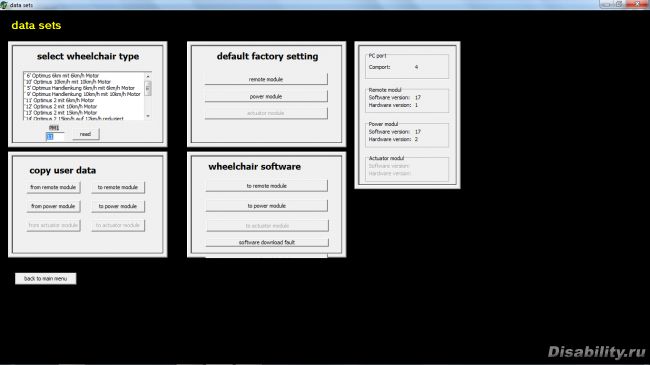
Task: Load wheelchair software to remote module
Action: (267, 186)
